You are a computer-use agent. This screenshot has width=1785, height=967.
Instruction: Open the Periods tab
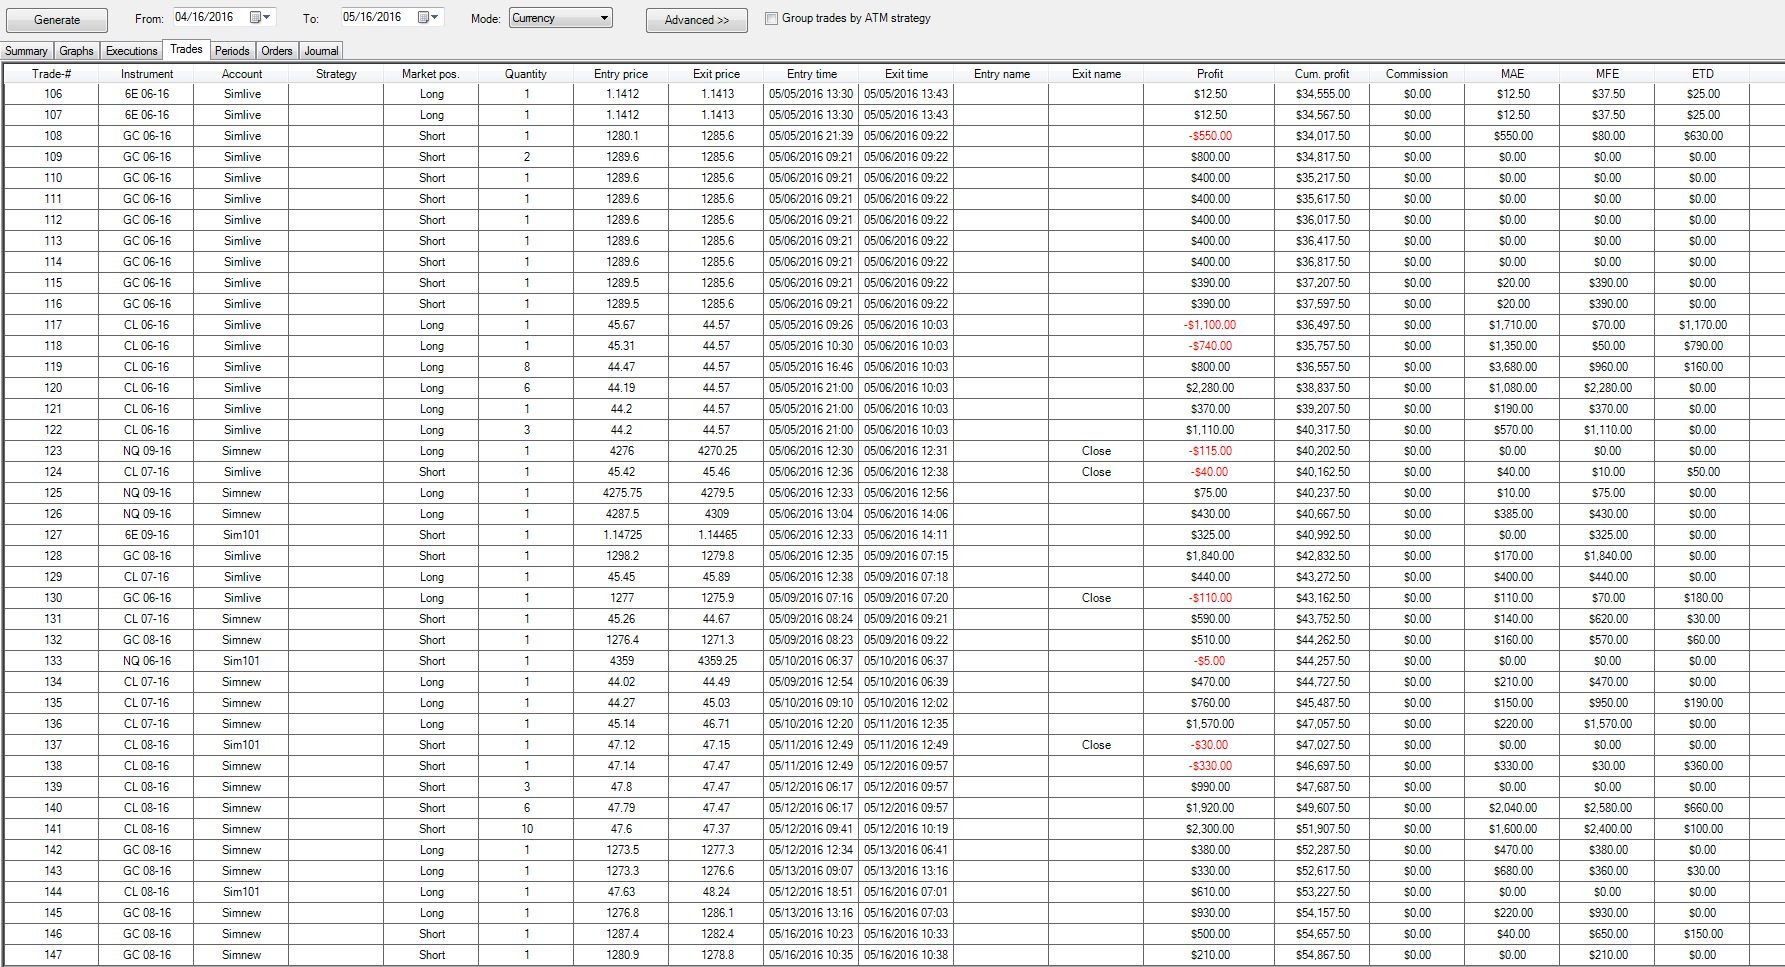(x=232, y=51)
